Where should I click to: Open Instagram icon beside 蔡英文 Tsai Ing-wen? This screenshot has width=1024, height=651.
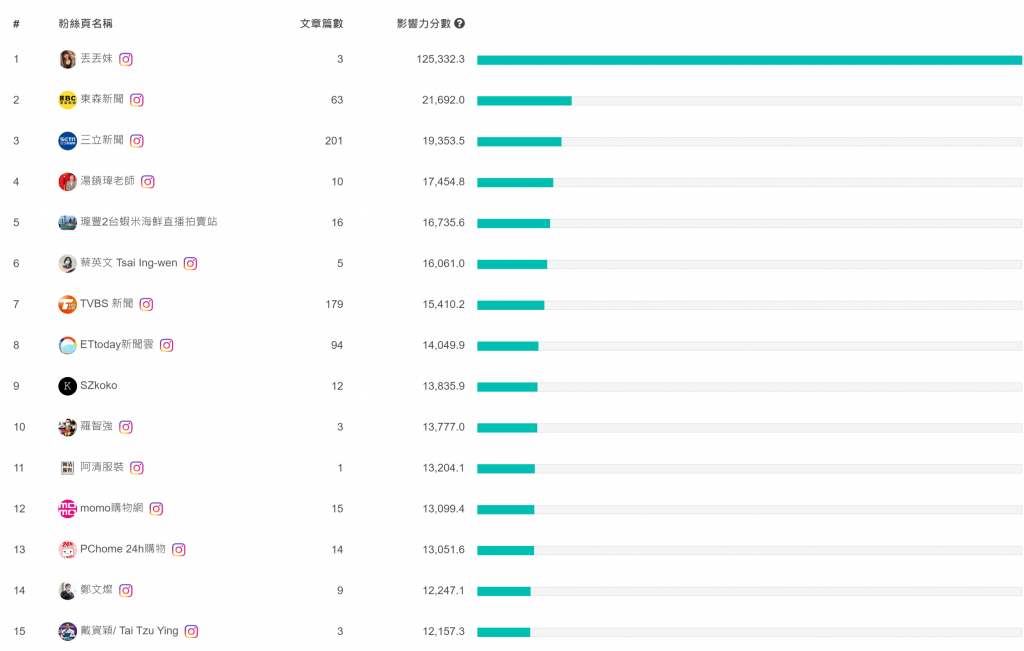point(190,264)
